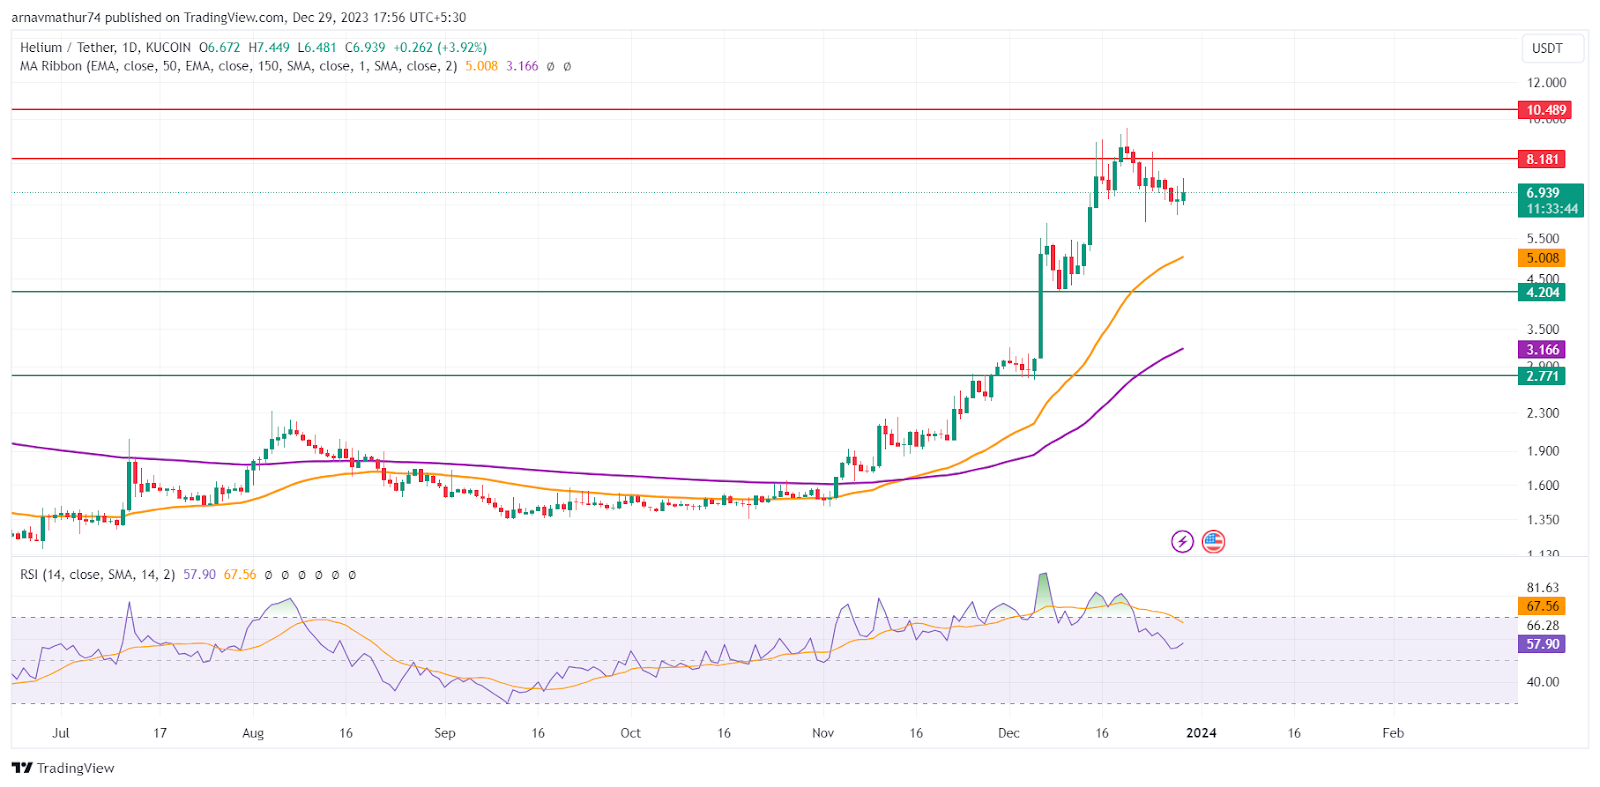
Task: Click the 2.300 price scale value
Action: (1543, 413)
